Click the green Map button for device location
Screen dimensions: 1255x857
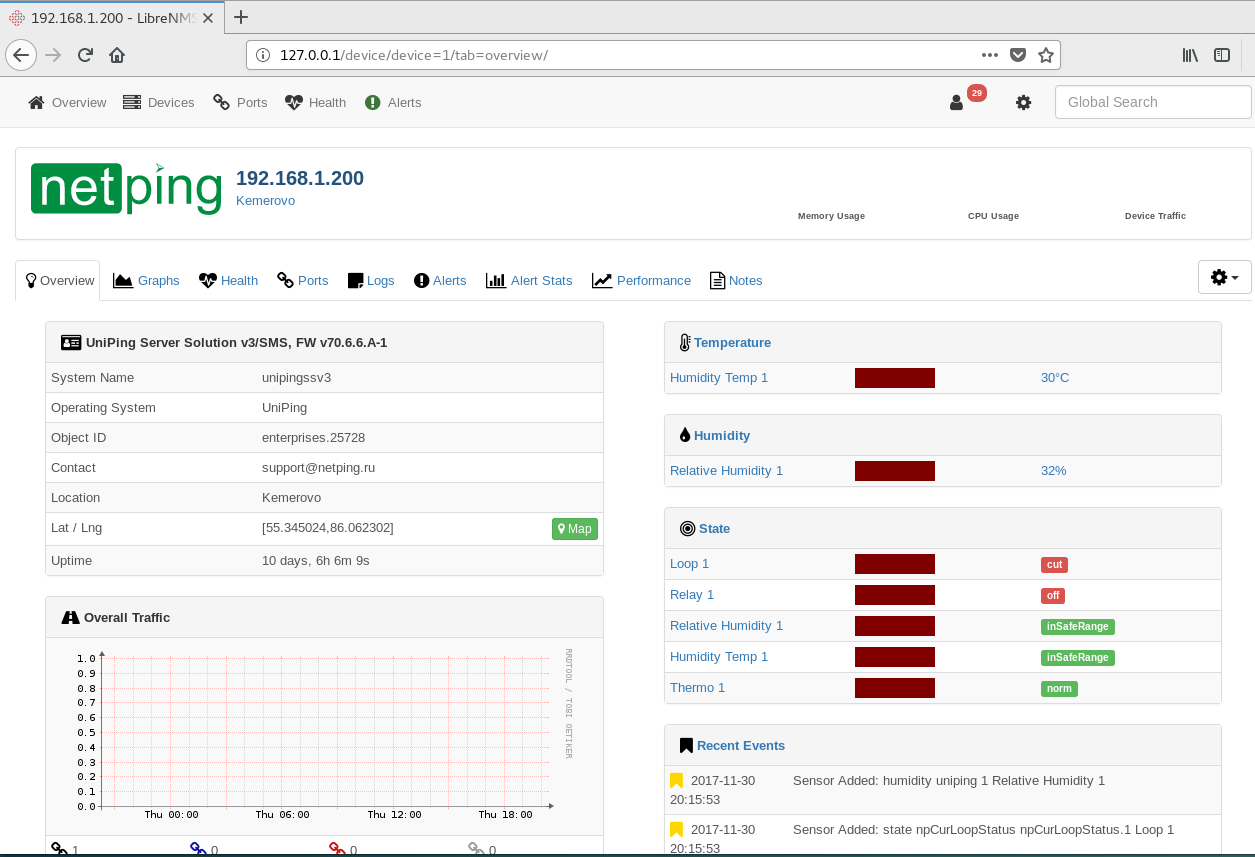coord(574,528)
